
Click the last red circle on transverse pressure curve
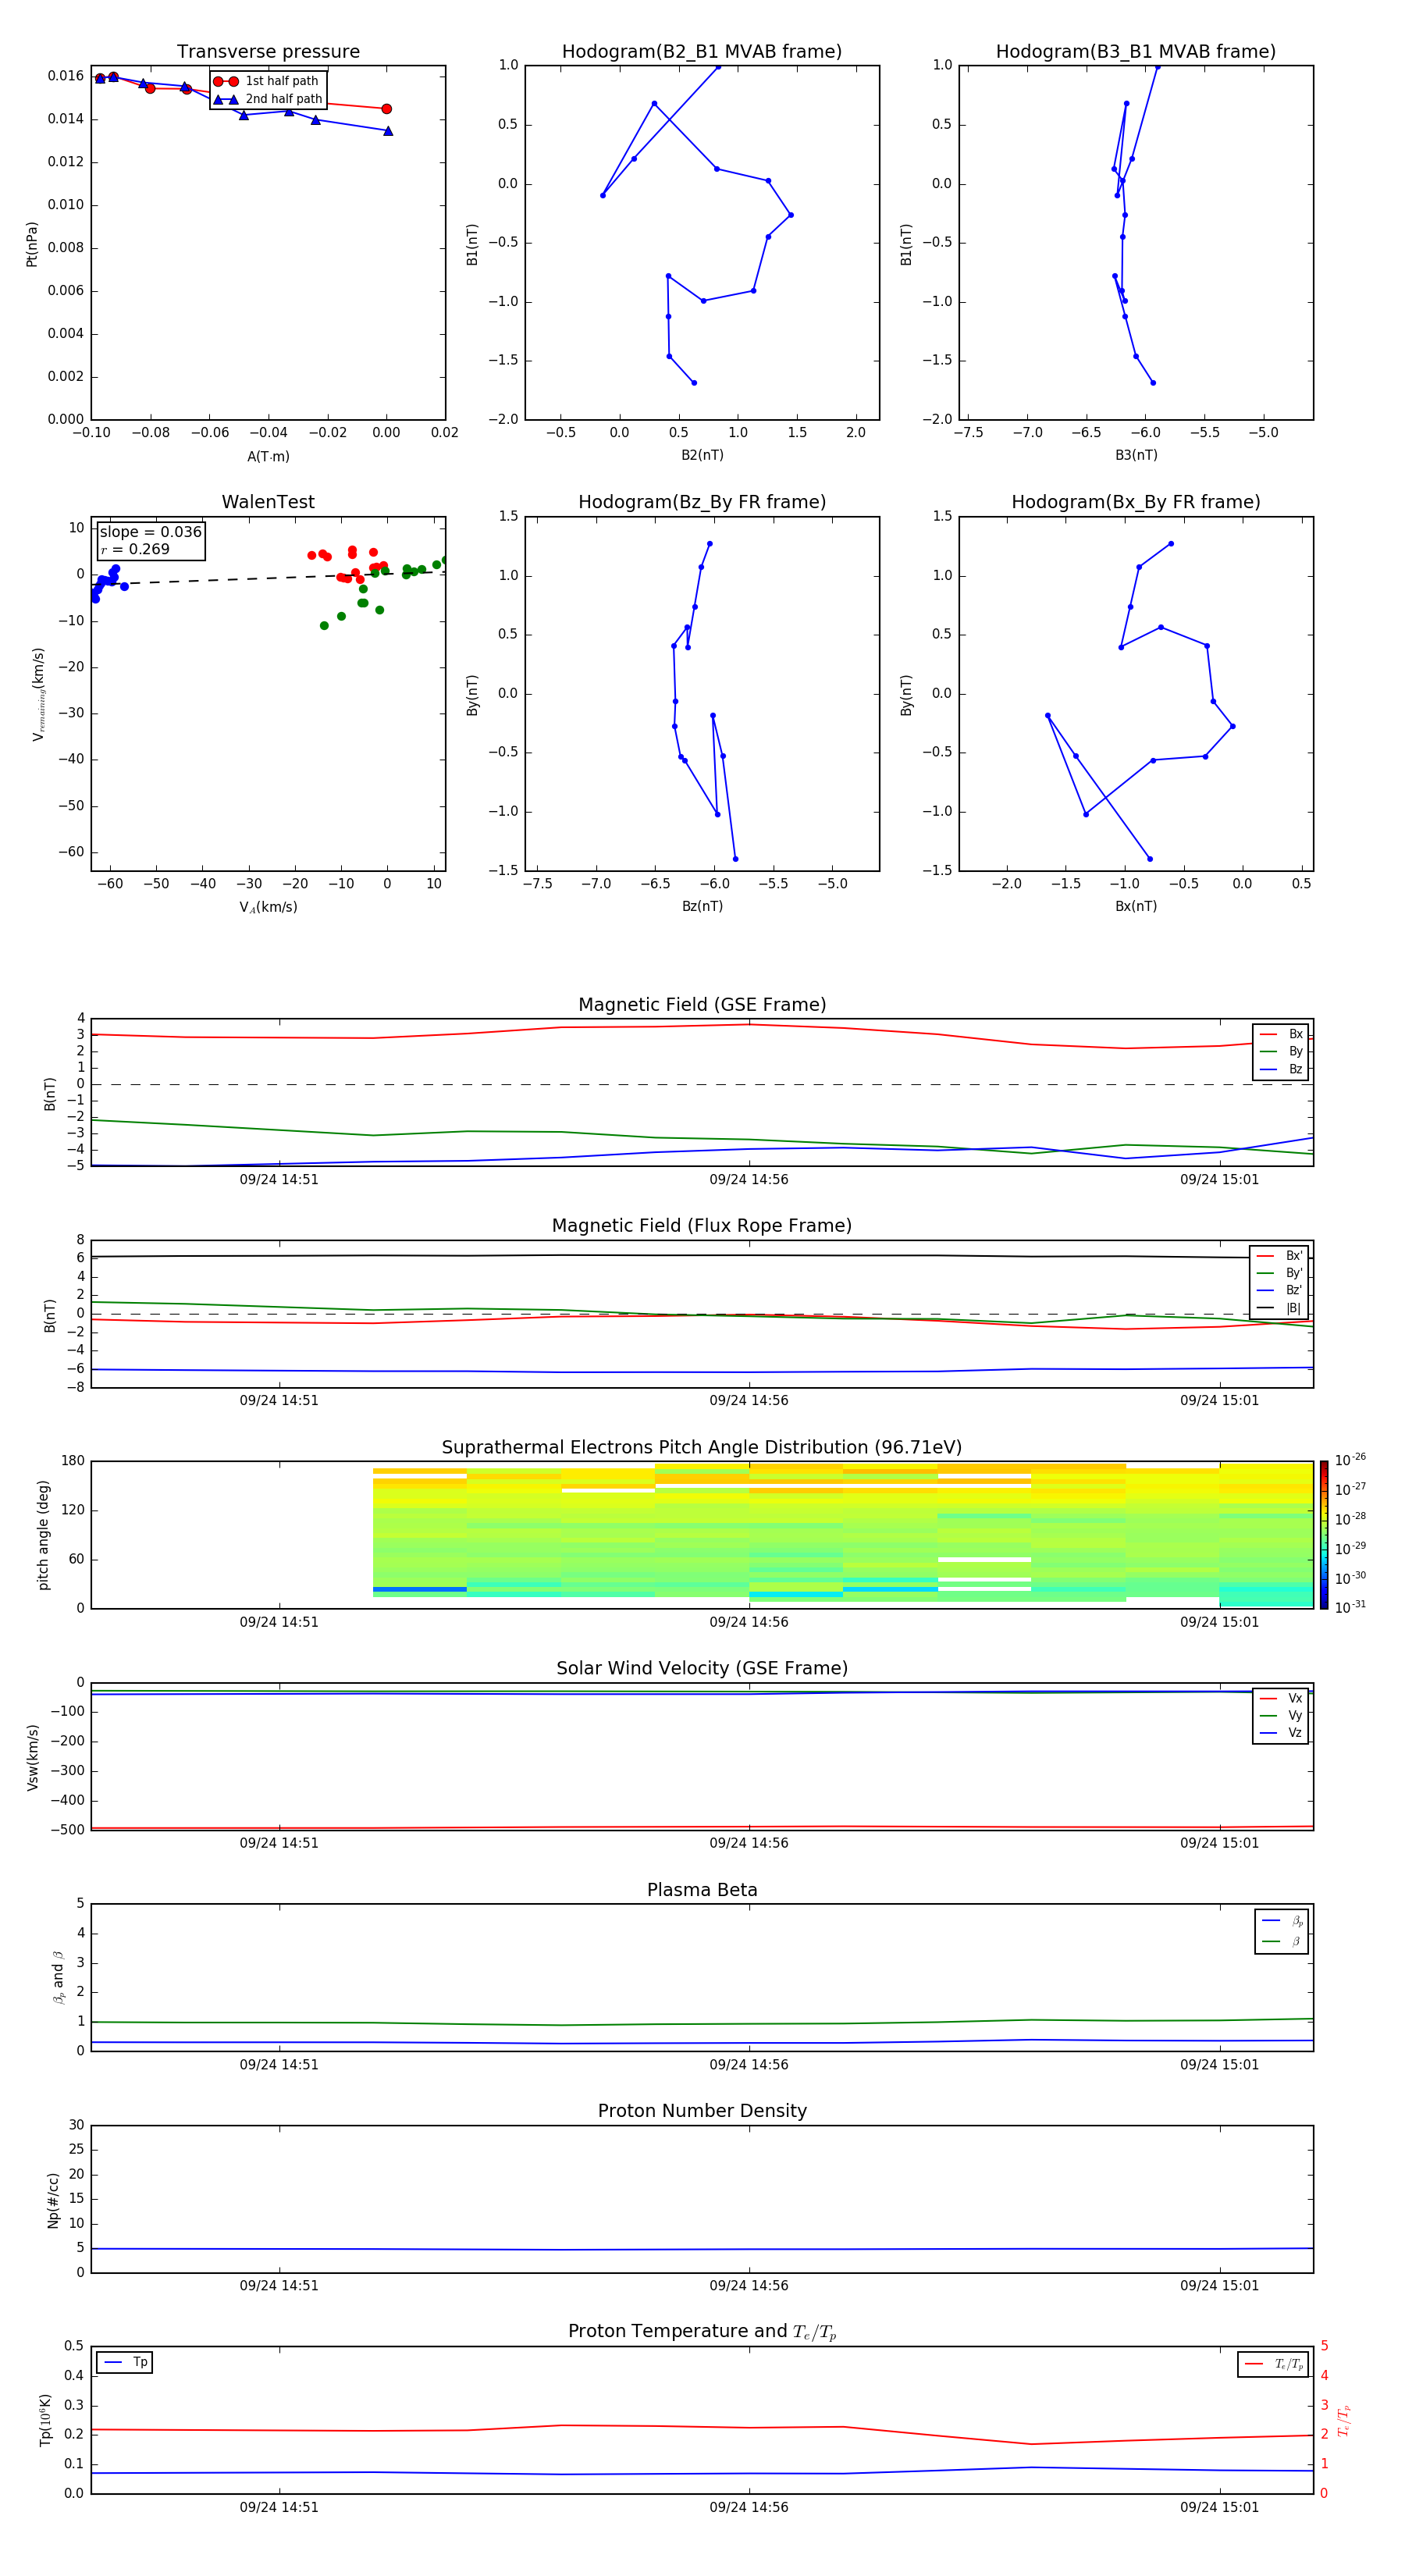click(x=386, y=109)
